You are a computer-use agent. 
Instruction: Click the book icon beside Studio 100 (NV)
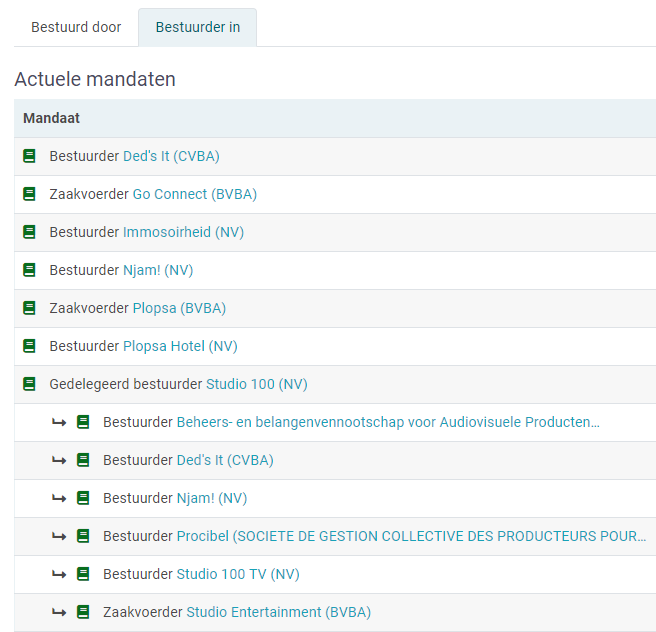click(29, 384)
